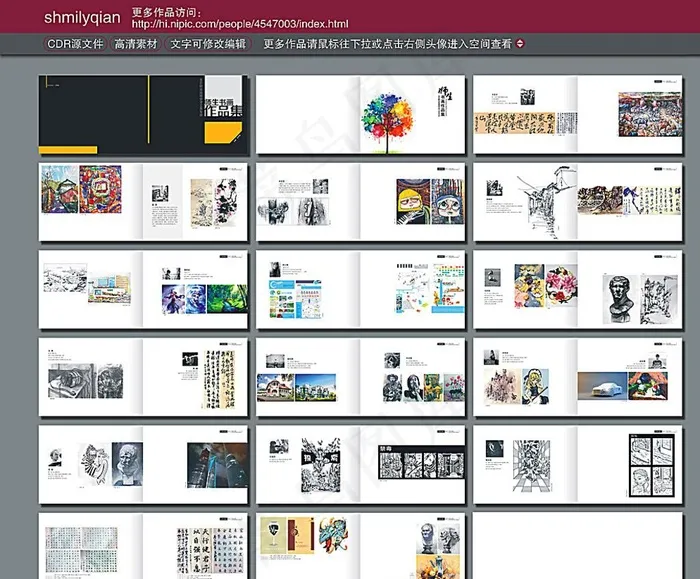
Task: Open the spread with blue infographic designs
Action: [360, 289]
